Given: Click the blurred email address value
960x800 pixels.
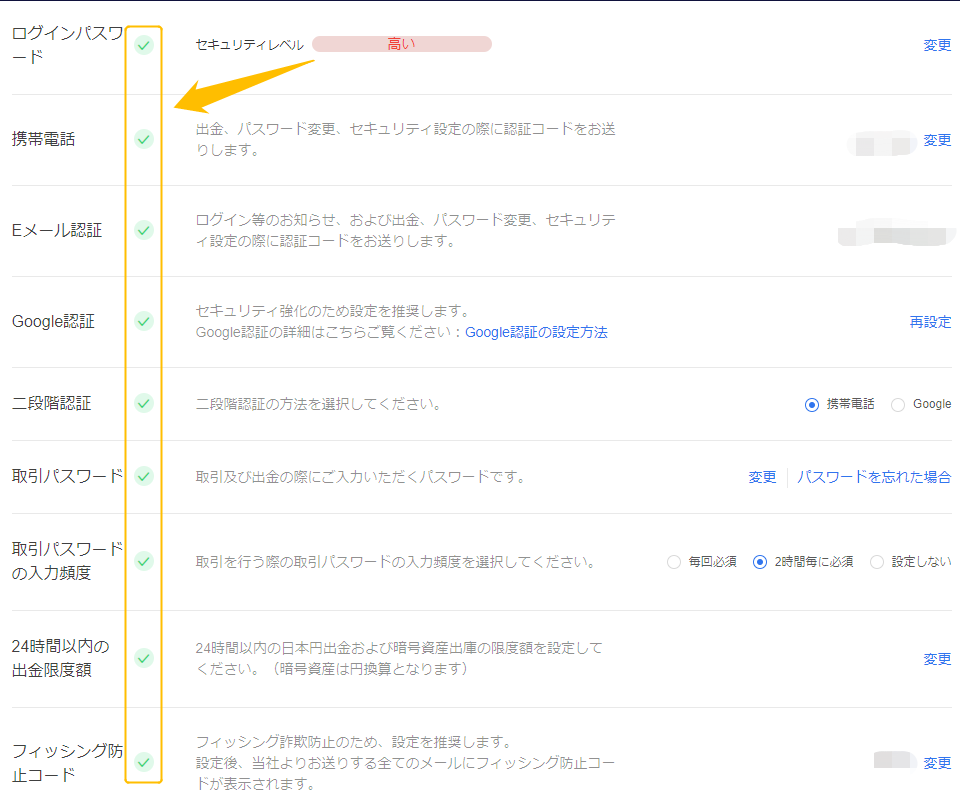Looking at the screenshot, I should point(896,234).
